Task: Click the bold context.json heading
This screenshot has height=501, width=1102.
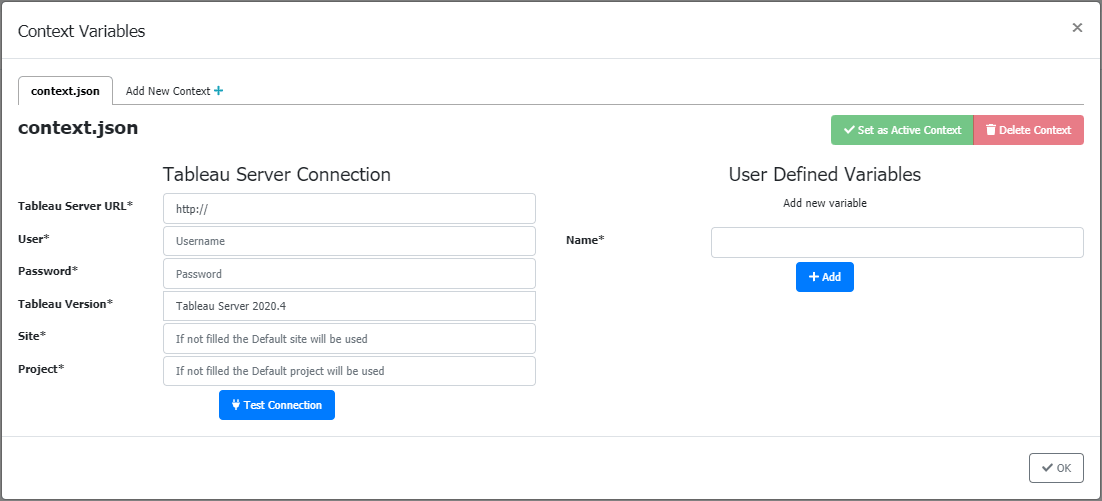Action: (78, 128)
